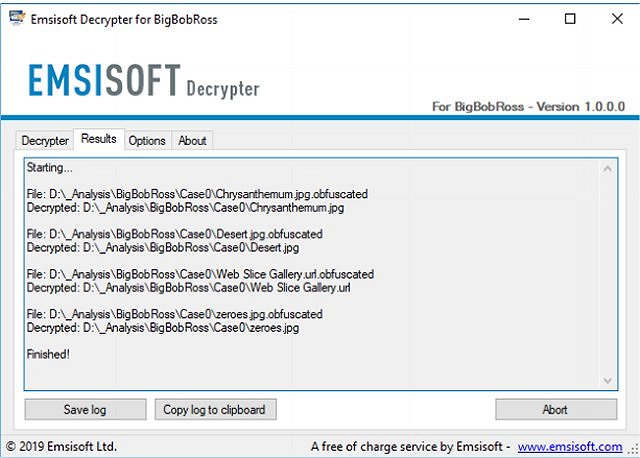Click the File line for Desert.jpg.obfuscated
This screenshot has height=458, width=640.
point(175,234)
